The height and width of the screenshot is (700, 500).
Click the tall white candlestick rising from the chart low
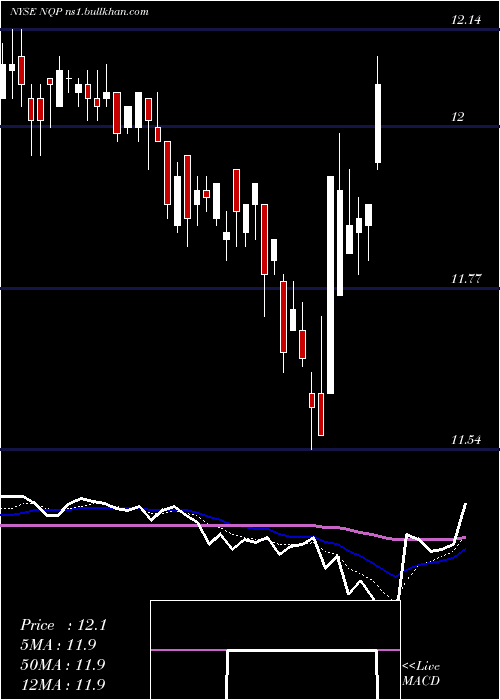tap(331, 285)
